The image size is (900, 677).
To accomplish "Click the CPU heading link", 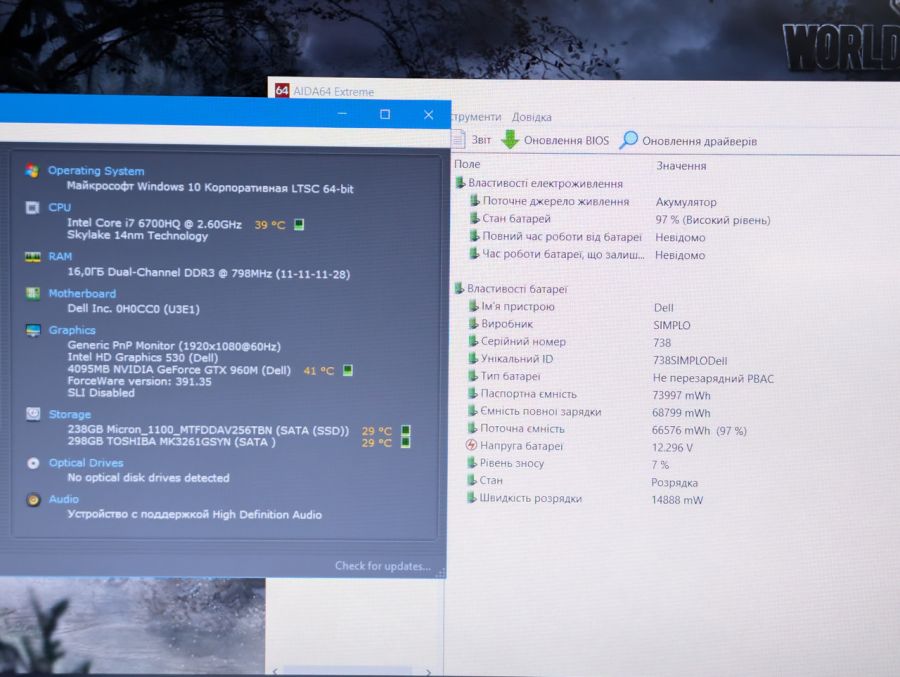I will tap(60, 207).
